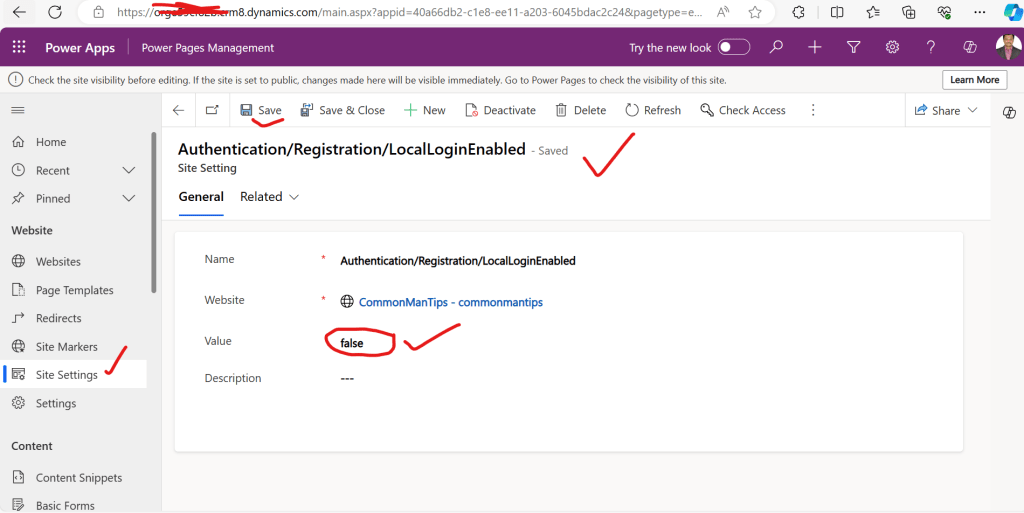
Task: Open record in new window icon
Action: pos(212,110)
